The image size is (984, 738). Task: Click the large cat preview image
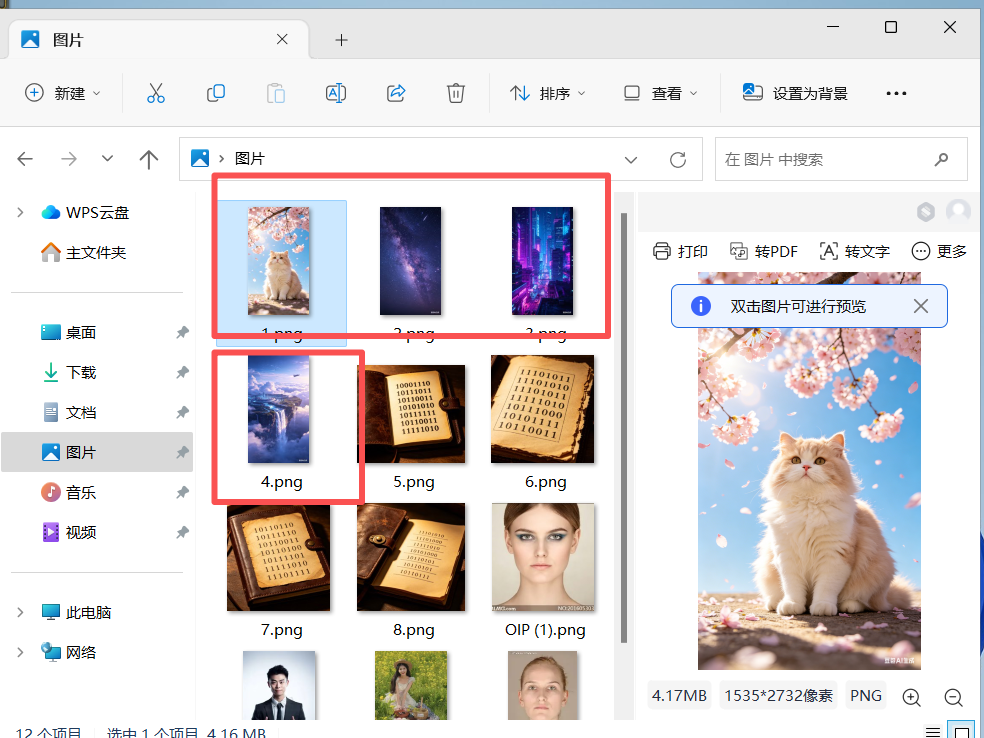coord(809,471)
